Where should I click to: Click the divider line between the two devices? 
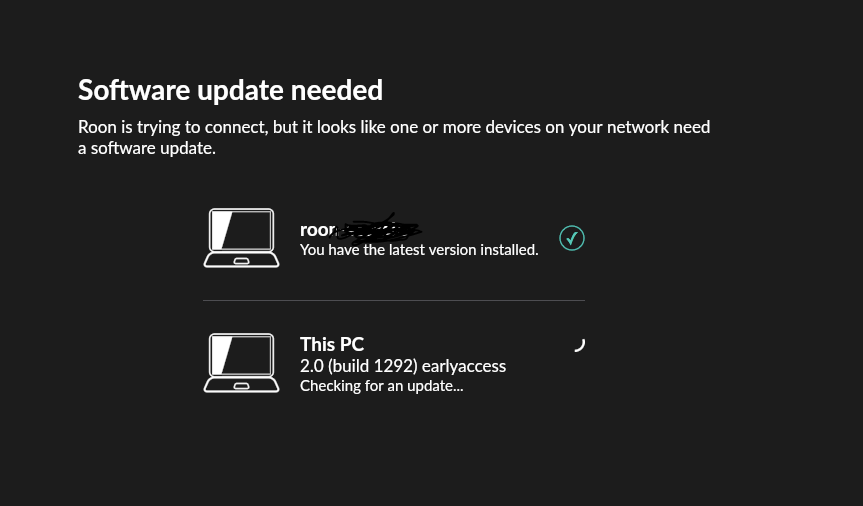(394, 300)
